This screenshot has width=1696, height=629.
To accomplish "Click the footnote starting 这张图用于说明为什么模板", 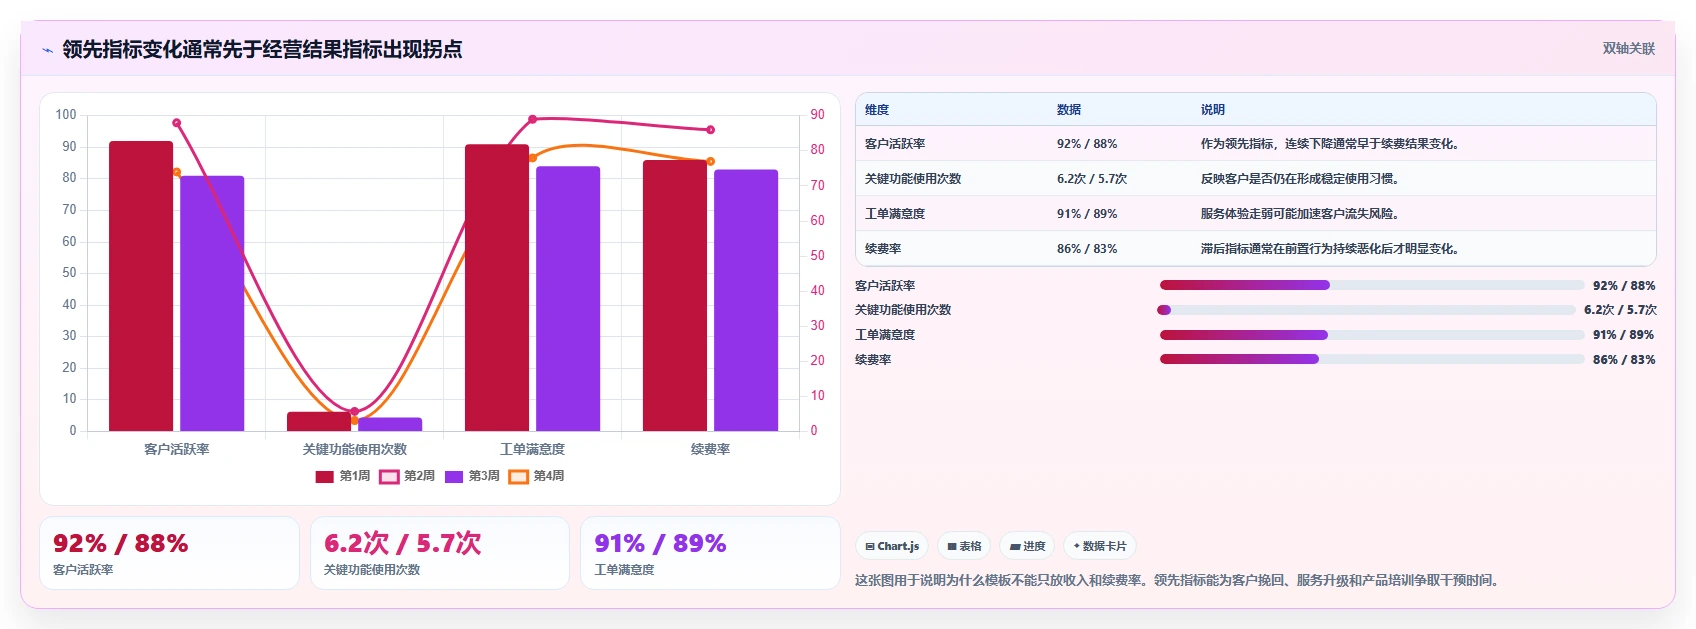I will point(1179,580).
